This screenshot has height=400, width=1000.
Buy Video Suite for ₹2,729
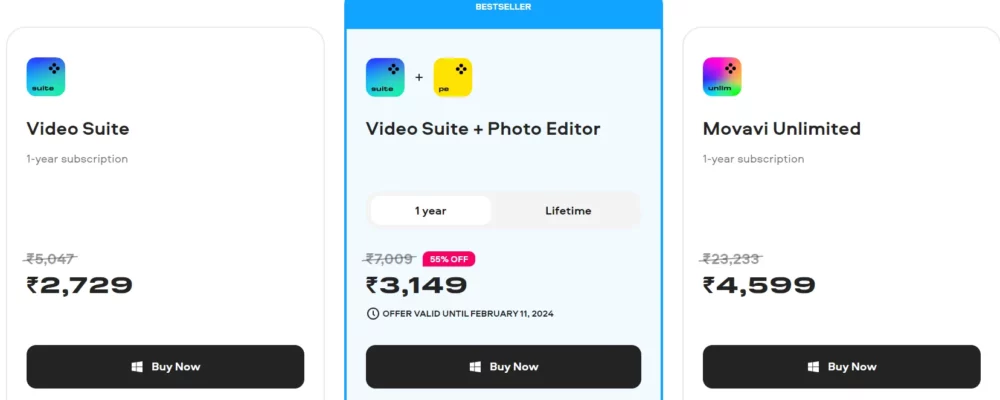[165, 367]
